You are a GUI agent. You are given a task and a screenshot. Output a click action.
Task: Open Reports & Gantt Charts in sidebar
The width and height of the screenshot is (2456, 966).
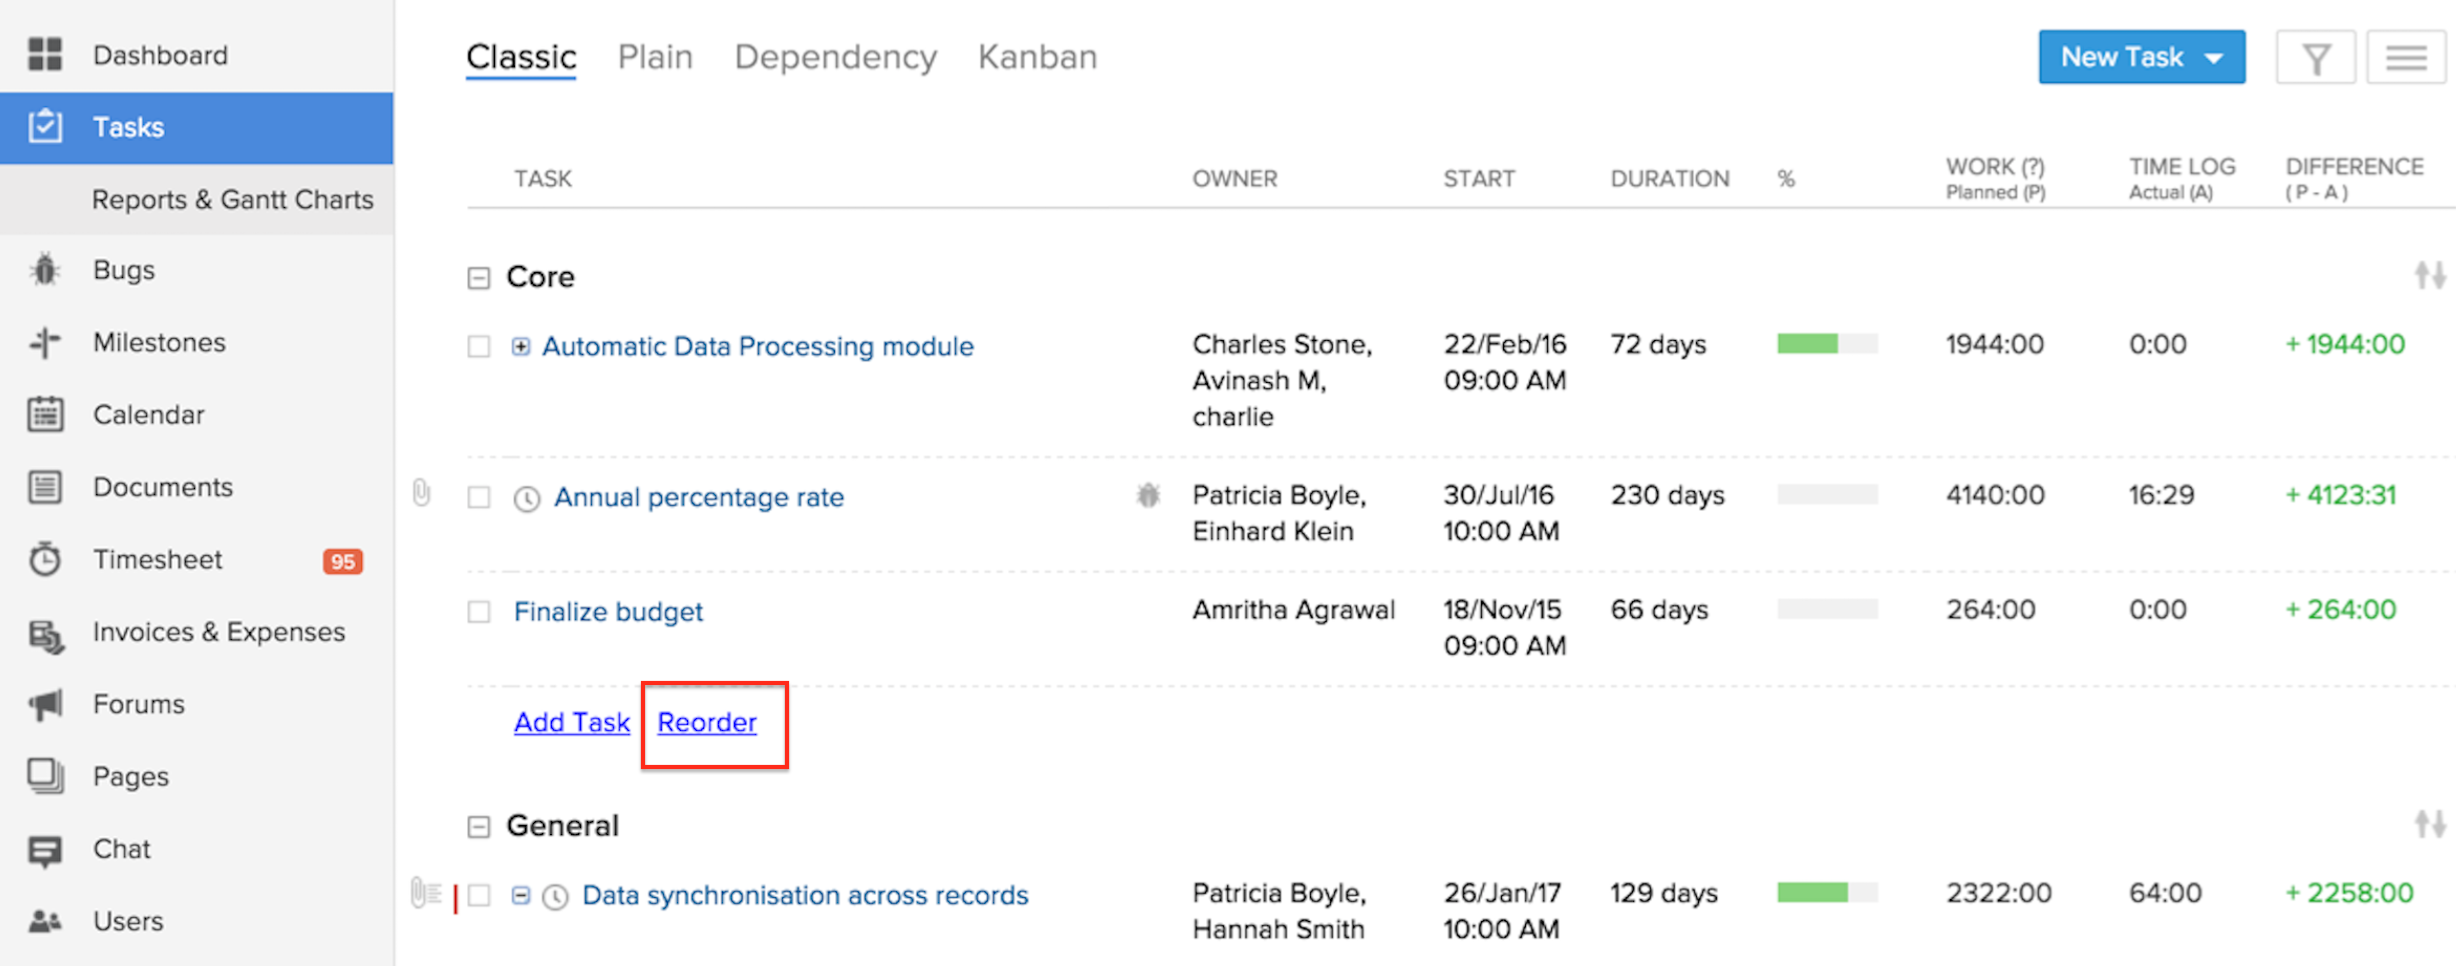(232, 200)
